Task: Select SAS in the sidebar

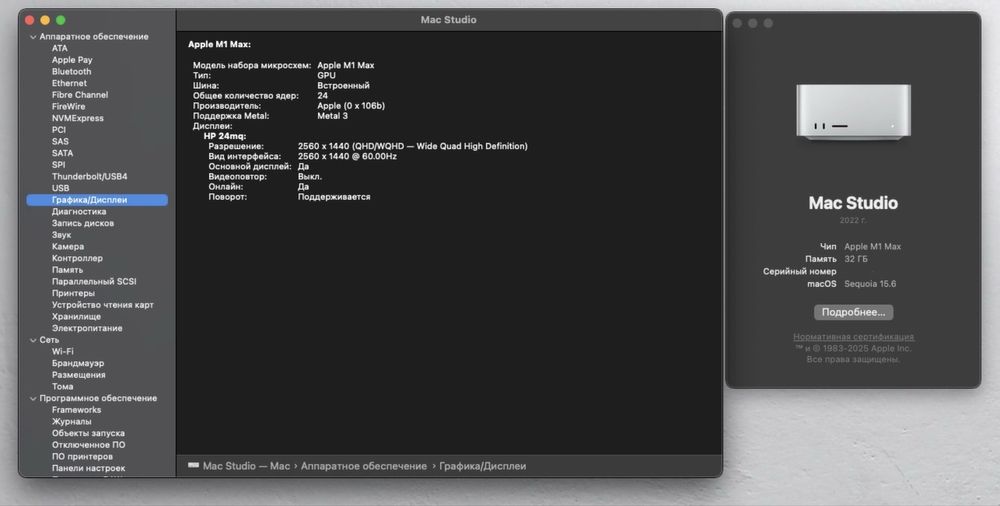Action: pyautogui.click(x=60, y=141)
